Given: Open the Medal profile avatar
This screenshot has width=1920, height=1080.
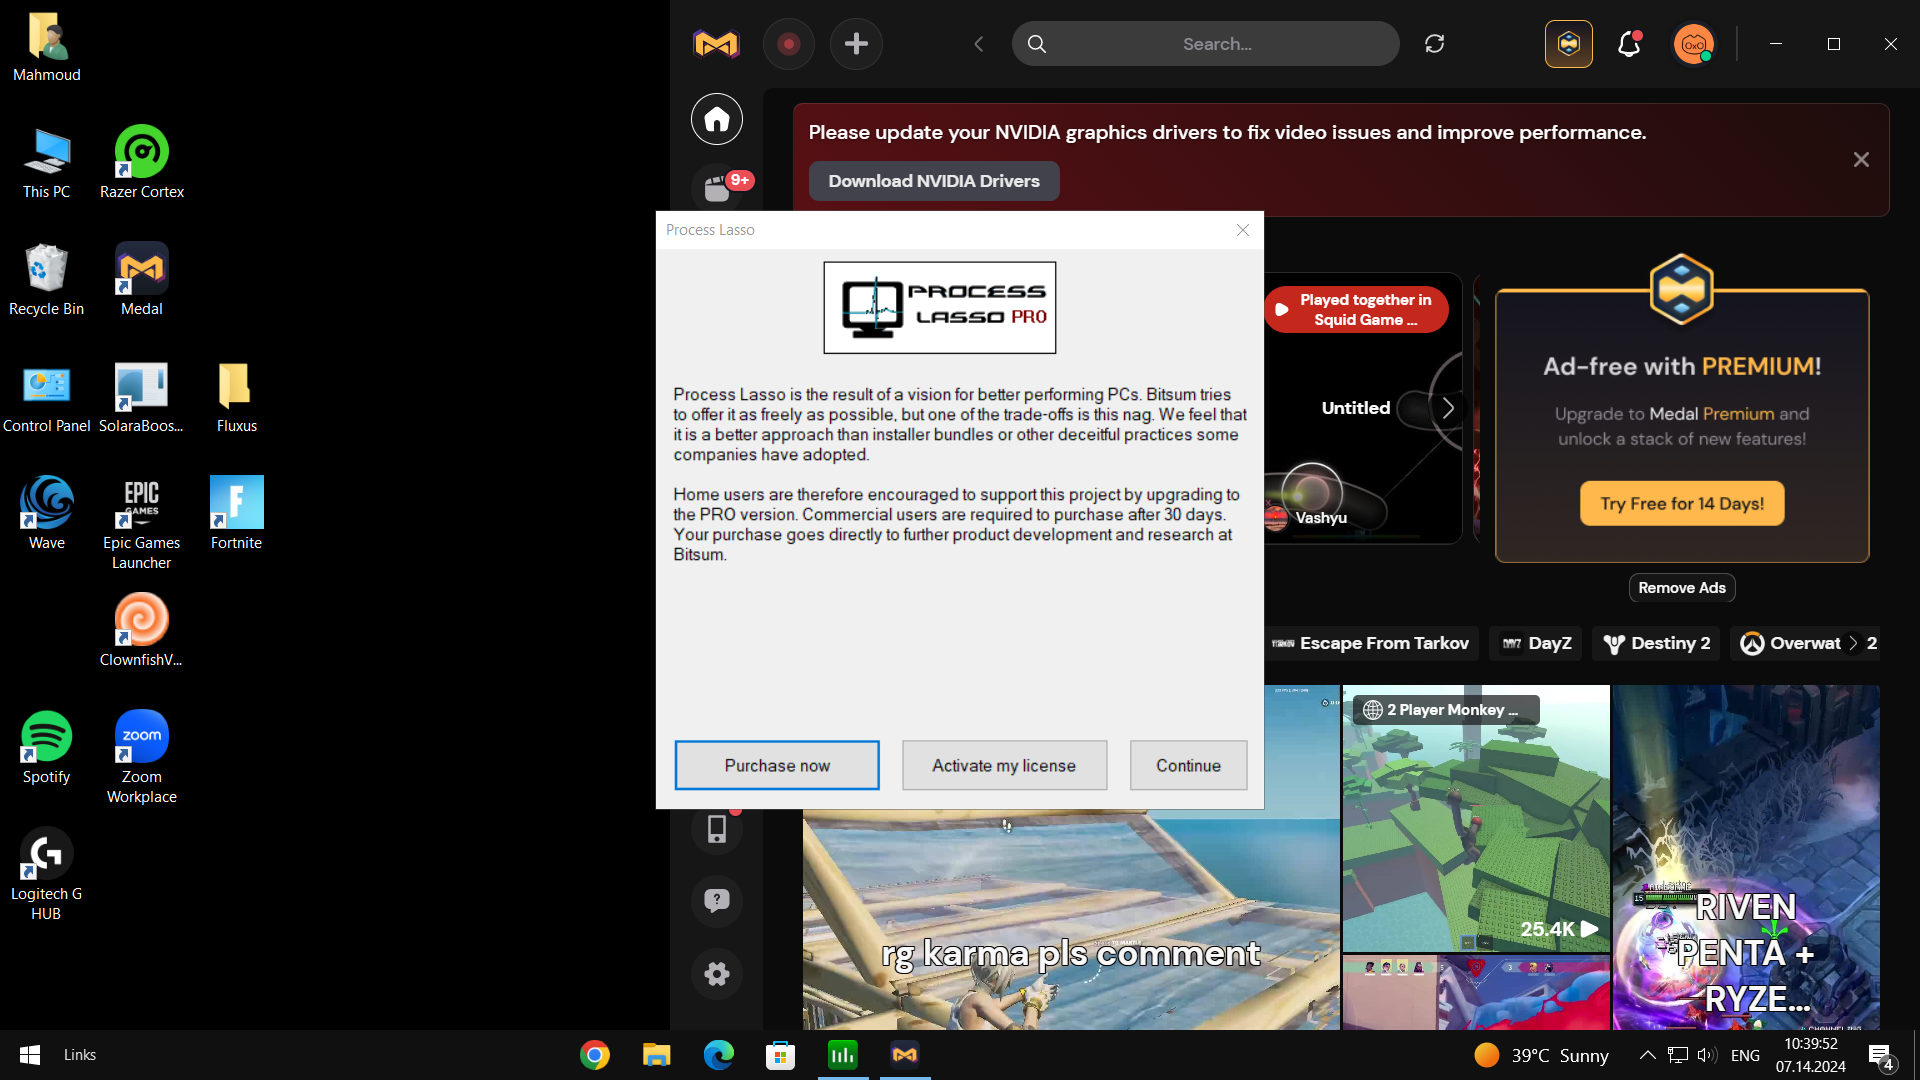Looking at the screenshot, I should click(x=1694, y=44).
